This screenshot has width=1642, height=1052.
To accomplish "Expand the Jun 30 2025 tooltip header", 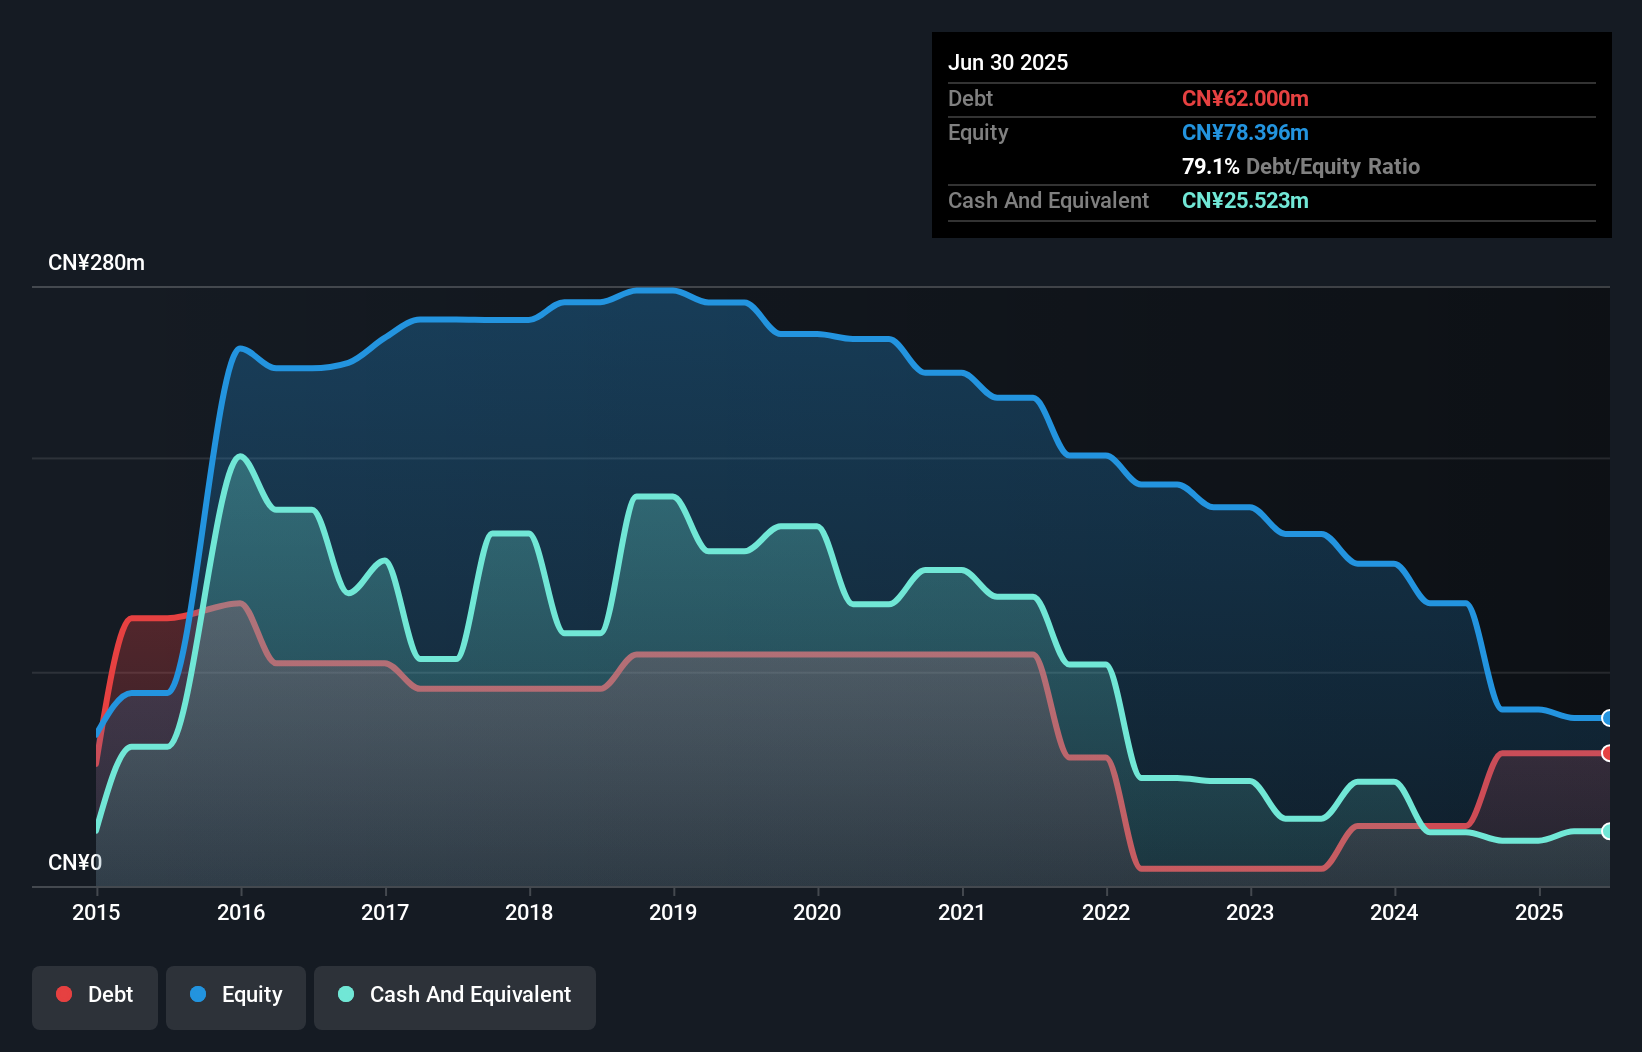I will pos(1008,62).
